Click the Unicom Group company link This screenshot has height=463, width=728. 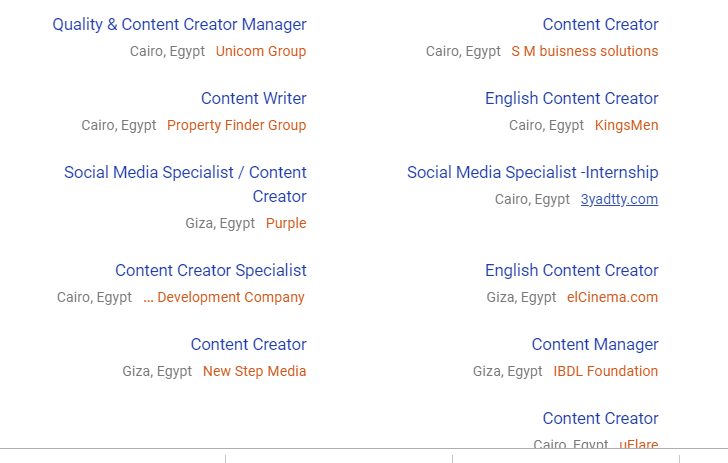261,51
